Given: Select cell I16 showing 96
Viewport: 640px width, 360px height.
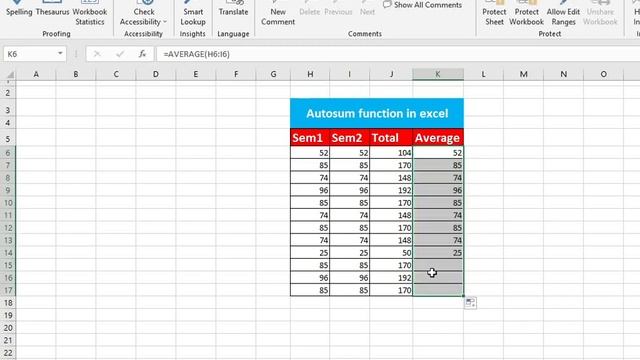Looking at the screenshot, I should click(x=349, y=278).
